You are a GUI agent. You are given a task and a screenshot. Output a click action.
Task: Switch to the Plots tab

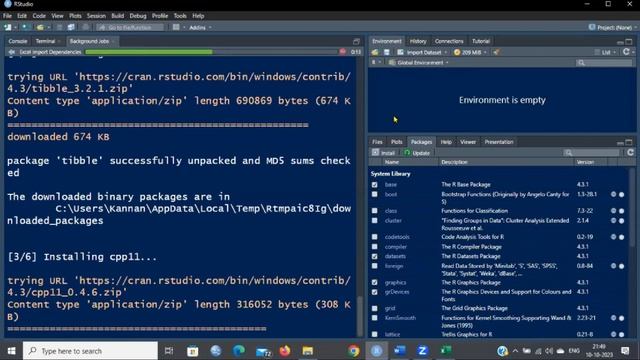(396, 142)
